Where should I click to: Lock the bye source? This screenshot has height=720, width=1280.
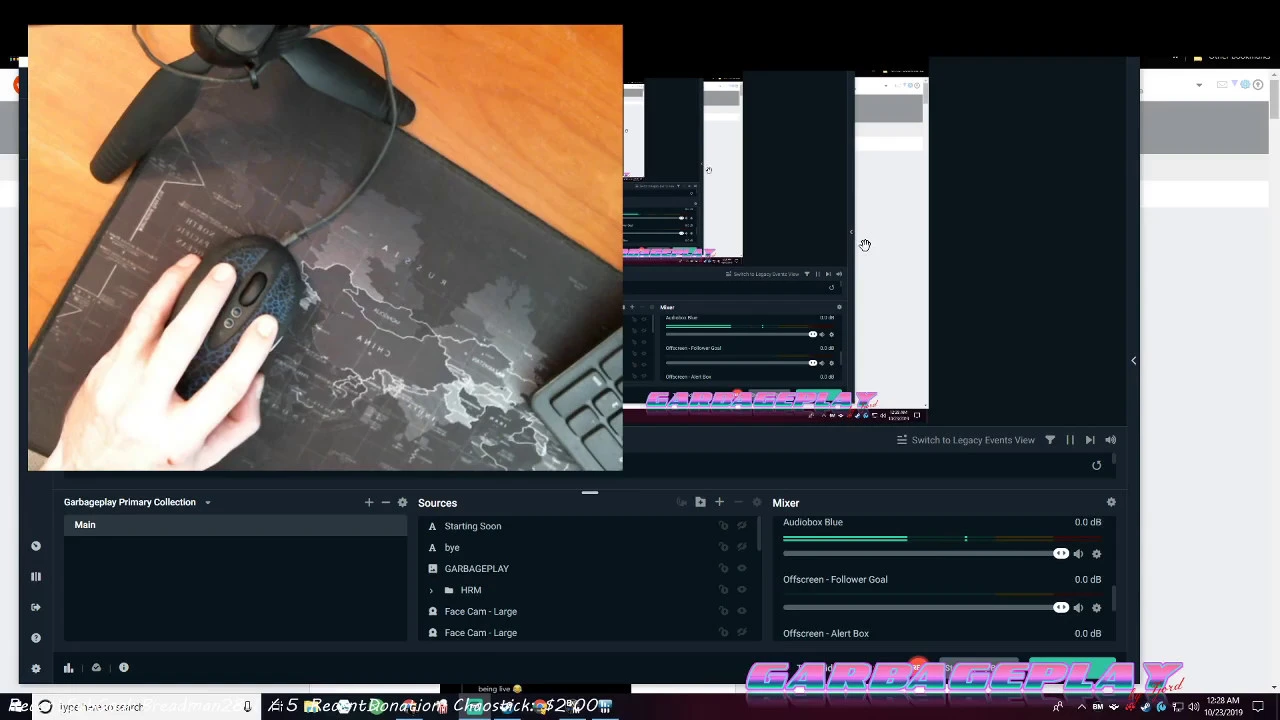point(723,548)
